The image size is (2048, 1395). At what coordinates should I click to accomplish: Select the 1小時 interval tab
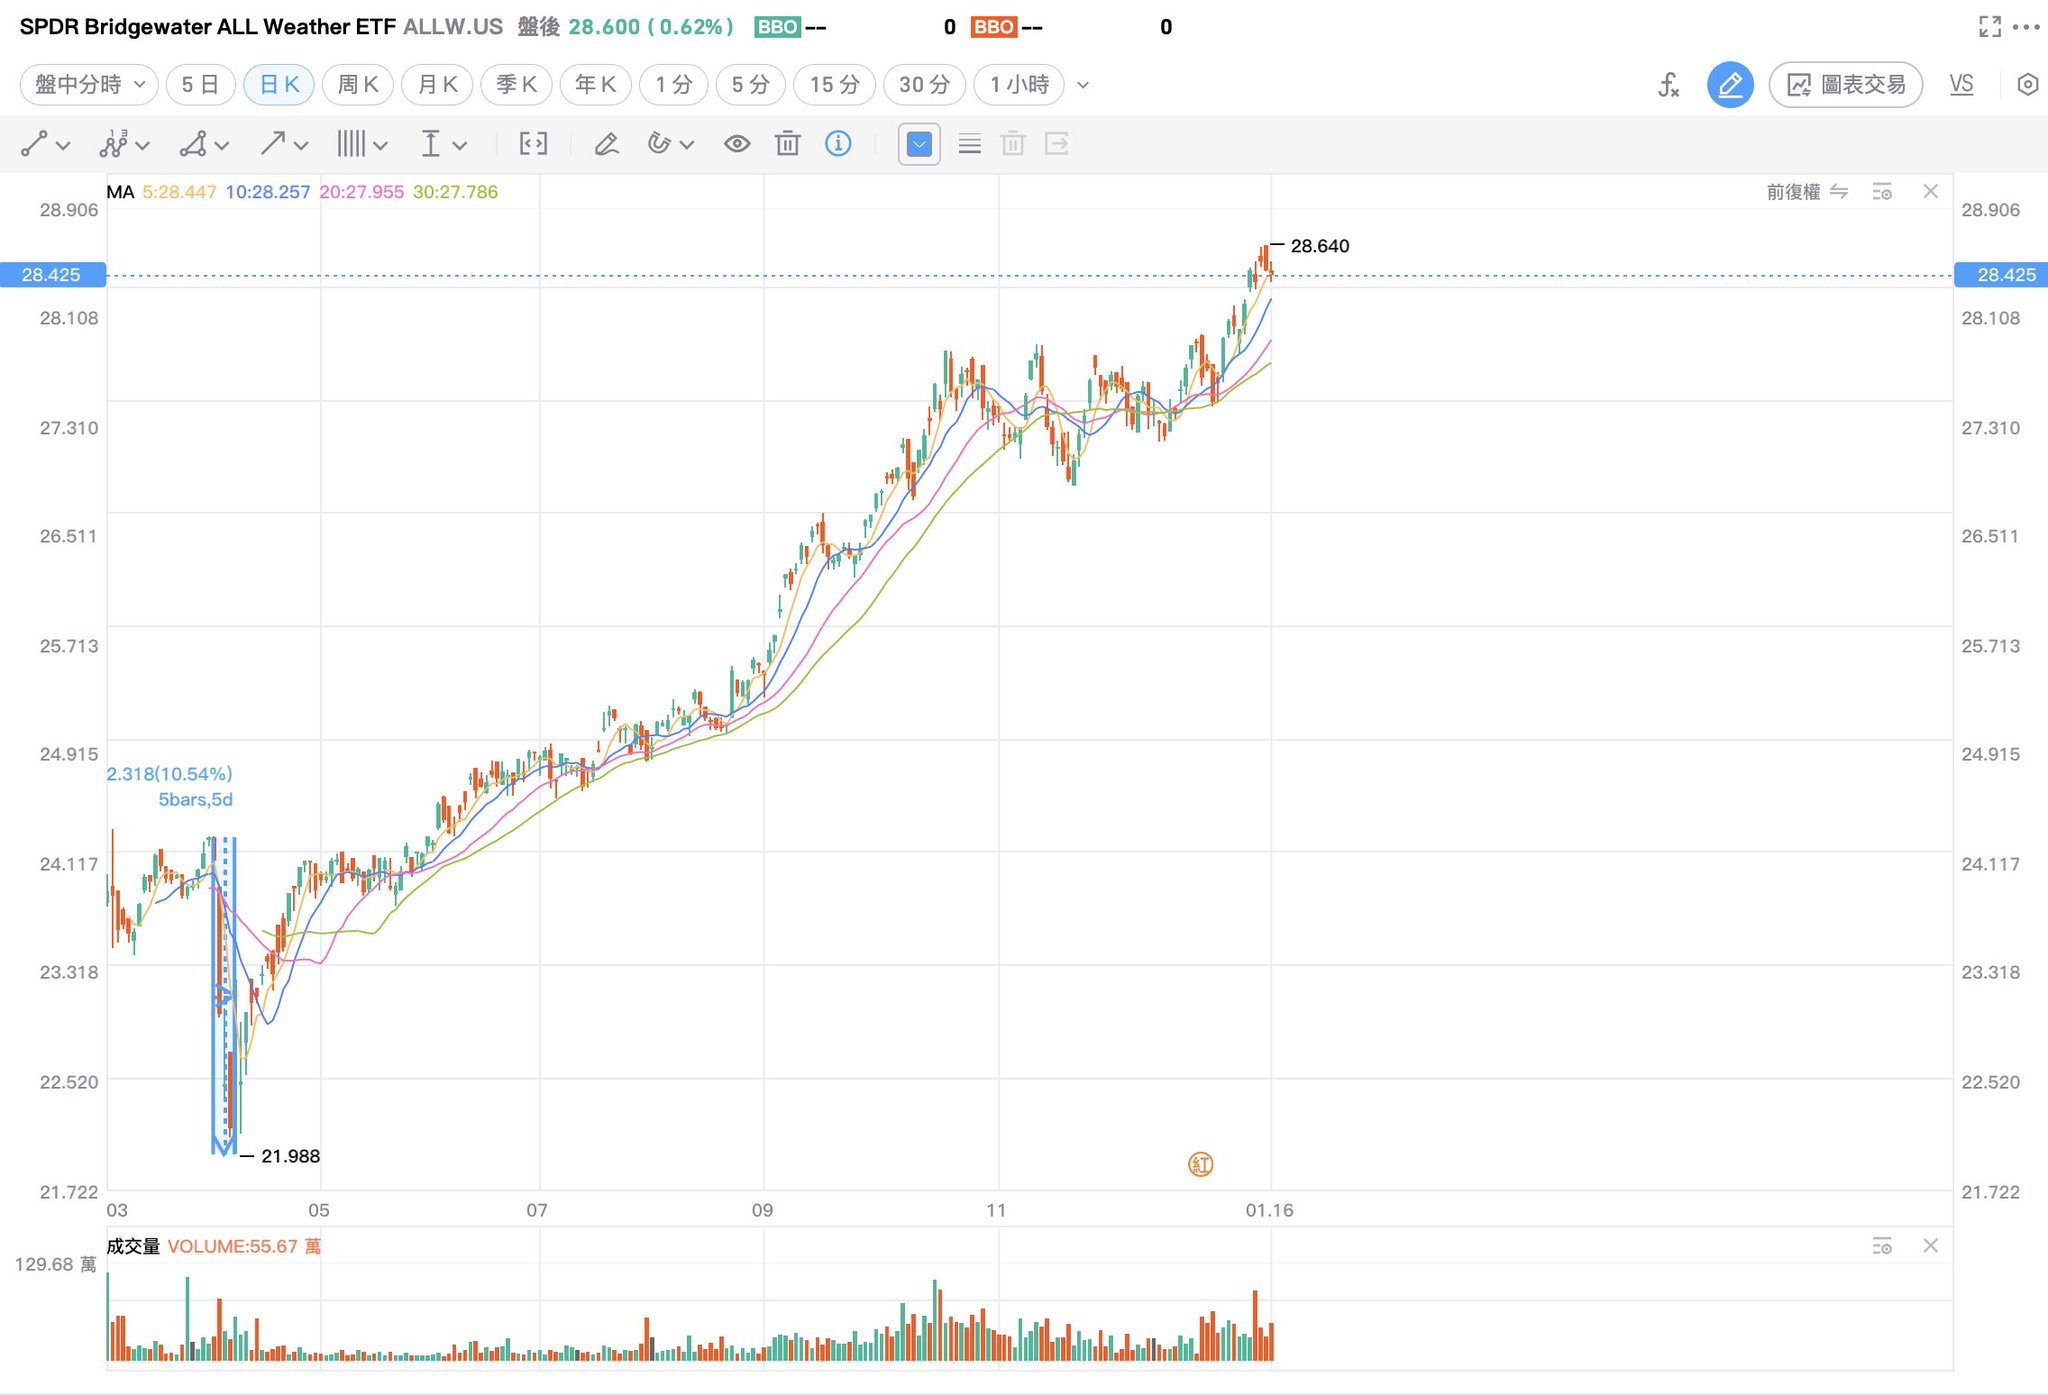pyautogui.click(x=1019, y=85)
